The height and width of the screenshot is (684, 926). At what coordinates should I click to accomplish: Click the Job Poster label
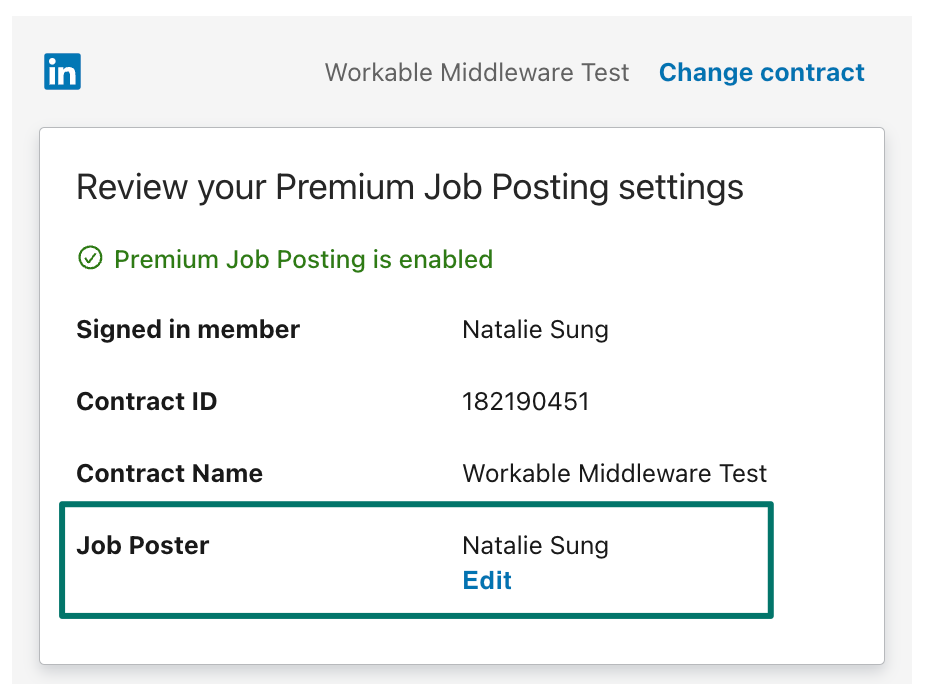143,545
